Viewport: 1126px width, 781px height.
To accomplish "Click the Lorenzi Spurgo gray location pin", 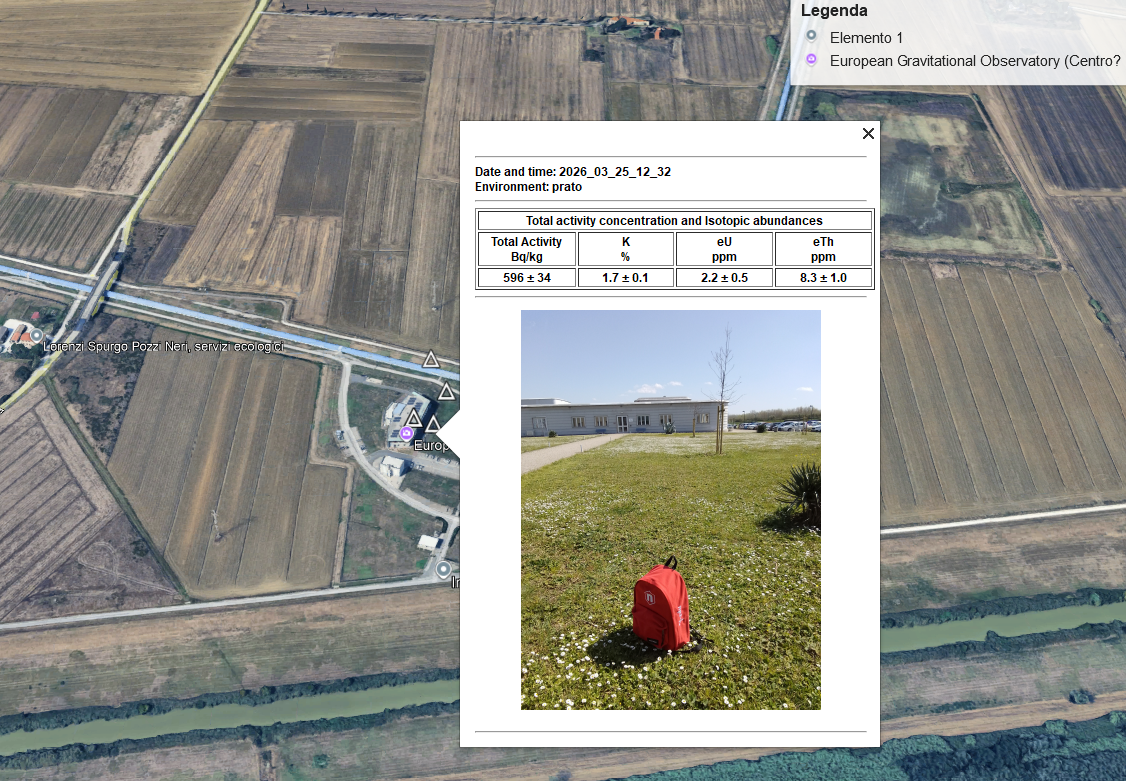I will [x=36, y=335].
